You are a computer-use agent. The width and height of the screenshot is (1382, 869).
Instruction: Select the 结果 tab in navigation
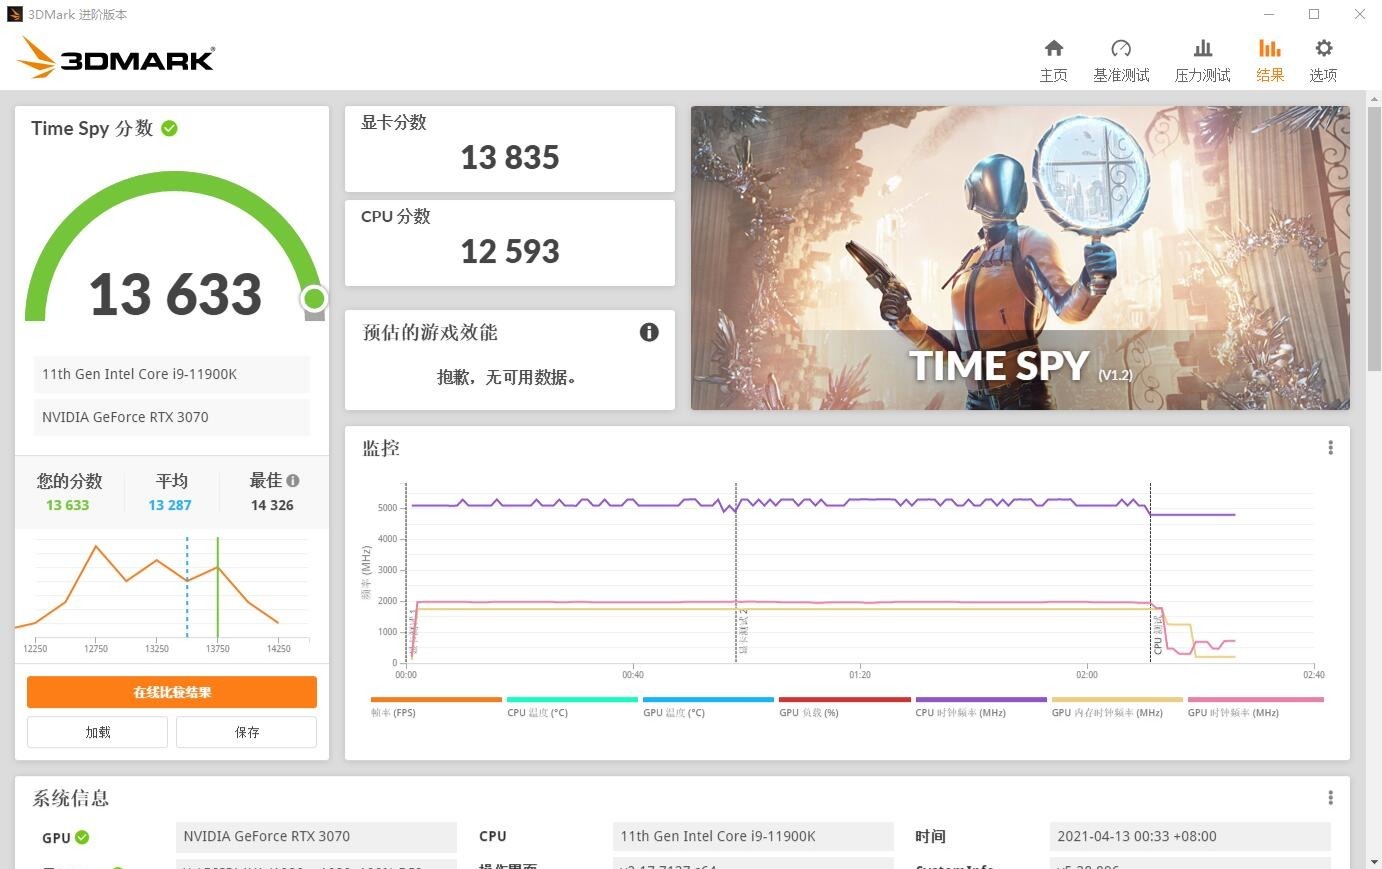pos(1269,73)
